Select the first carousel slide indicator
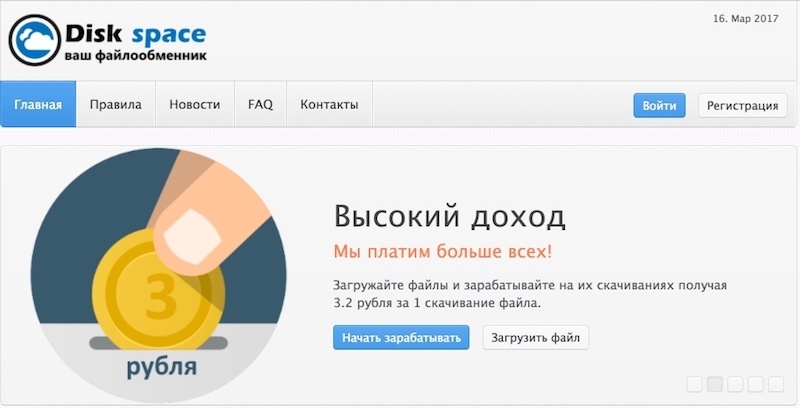This screenshot has width=800, height=408. click(694, 384)
